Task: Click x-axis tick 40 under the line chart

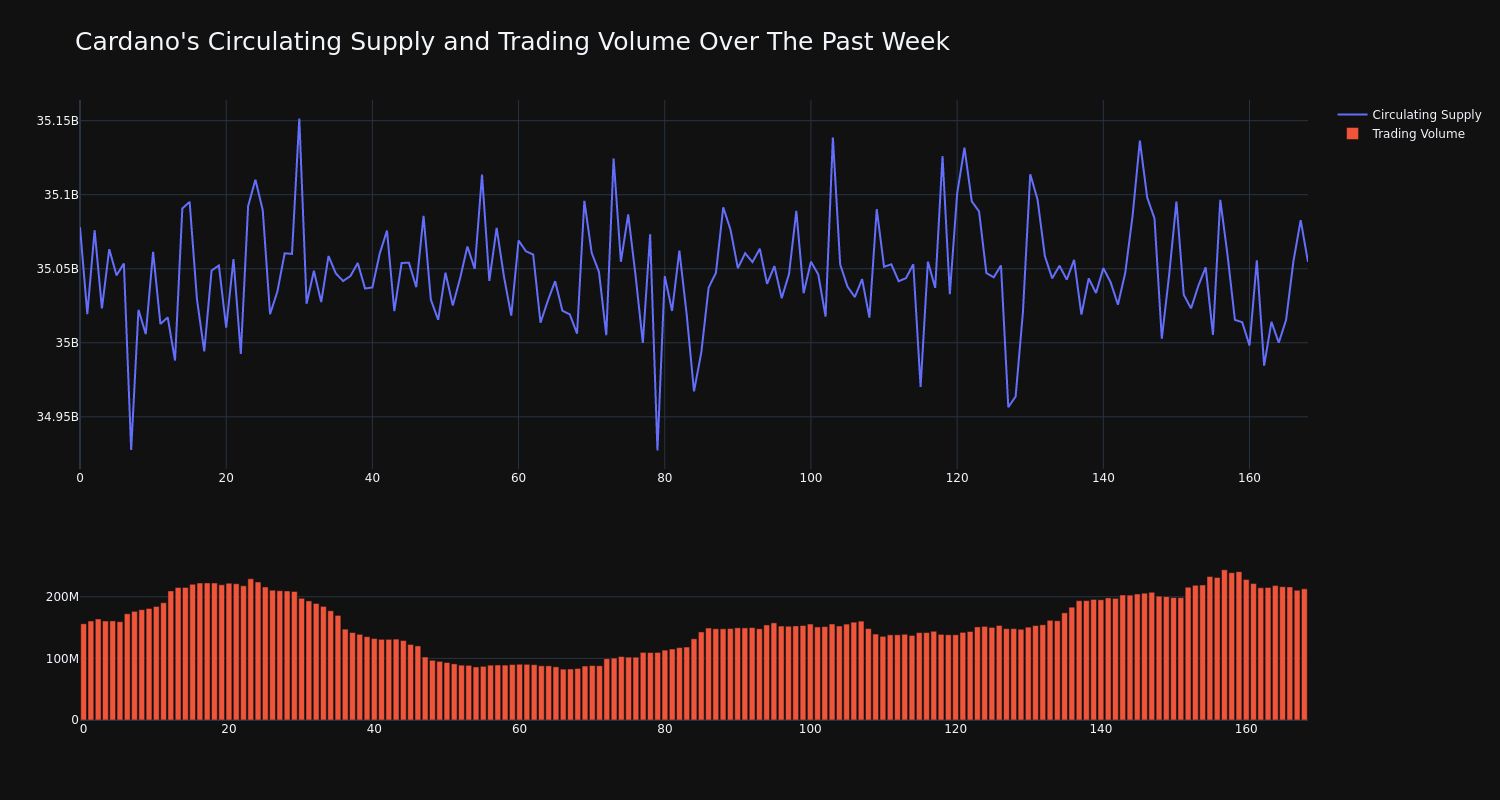Action: 372,478
